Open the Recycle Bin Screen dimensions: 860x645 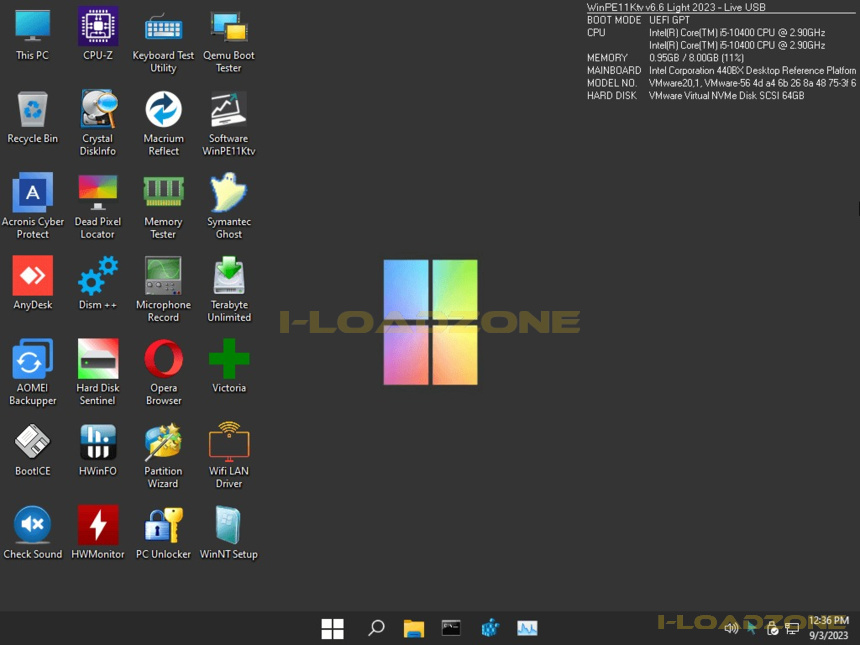coord(32,117)
